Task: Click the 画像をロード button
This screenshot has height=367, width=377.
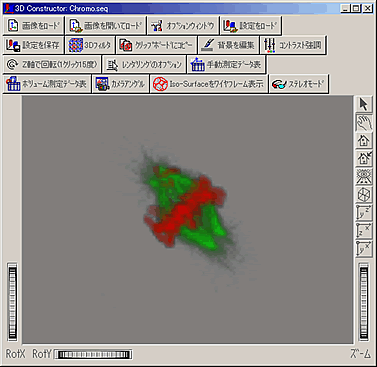Action: tap(33, 26)
